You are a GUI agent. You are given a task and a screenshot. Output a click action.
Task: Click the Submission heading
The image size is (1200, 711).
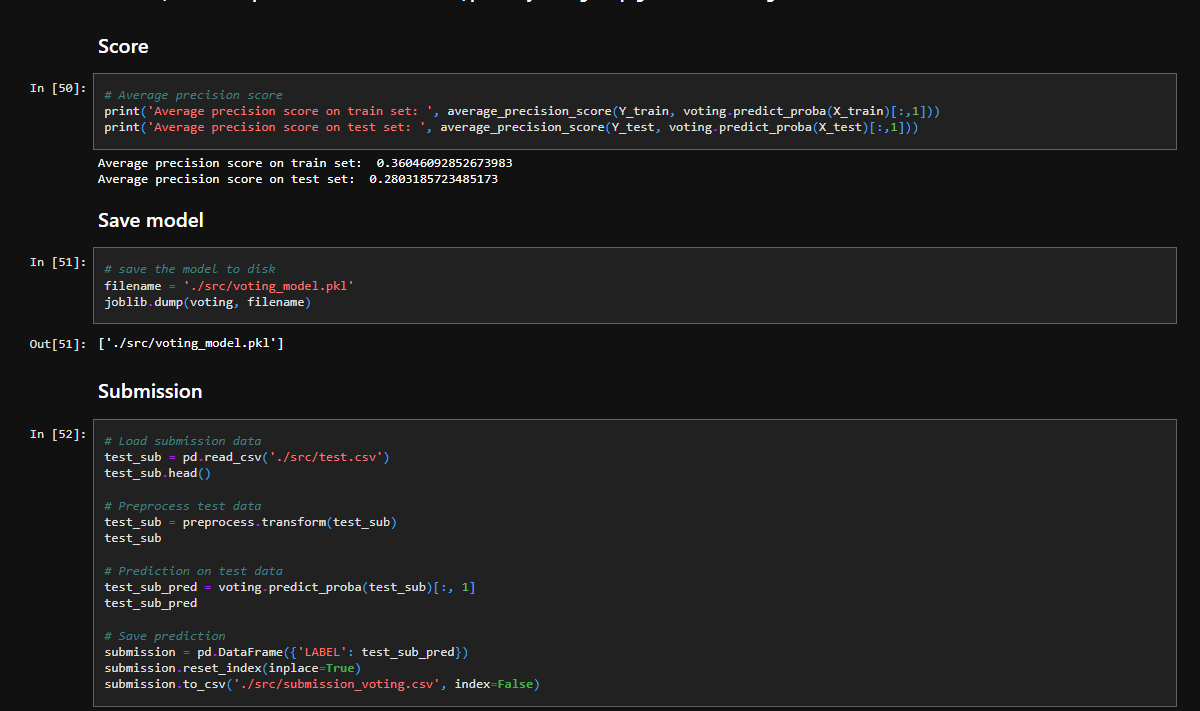(x=150, y=391)
